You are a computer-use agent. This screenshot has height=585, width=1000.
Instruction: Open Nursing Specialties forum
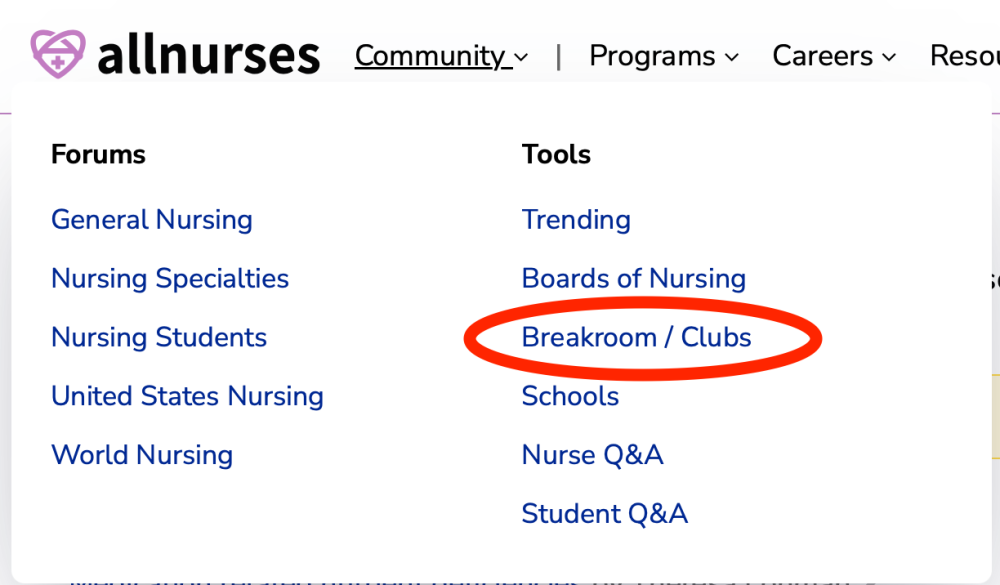click(x=170, y=278)
